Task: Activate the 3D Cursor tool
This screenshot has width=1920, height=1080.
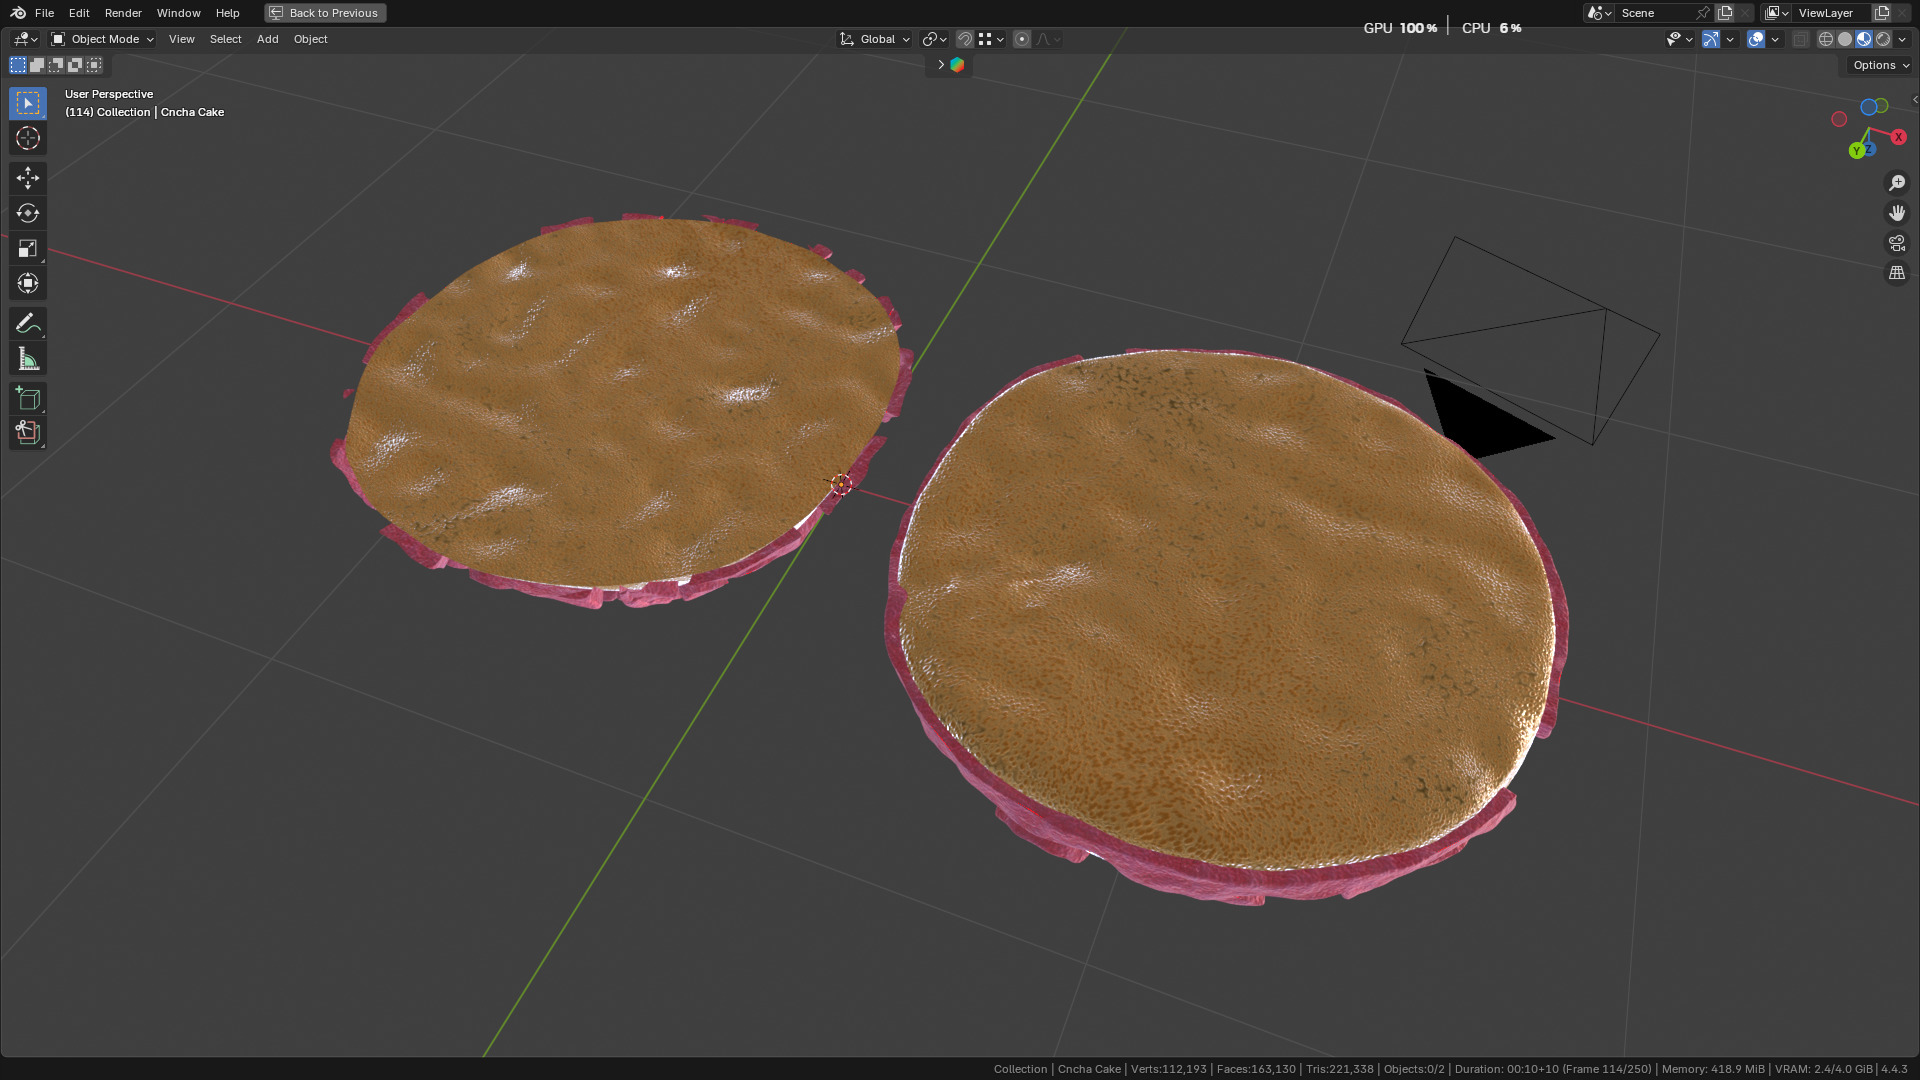Action: click(28, 138)
